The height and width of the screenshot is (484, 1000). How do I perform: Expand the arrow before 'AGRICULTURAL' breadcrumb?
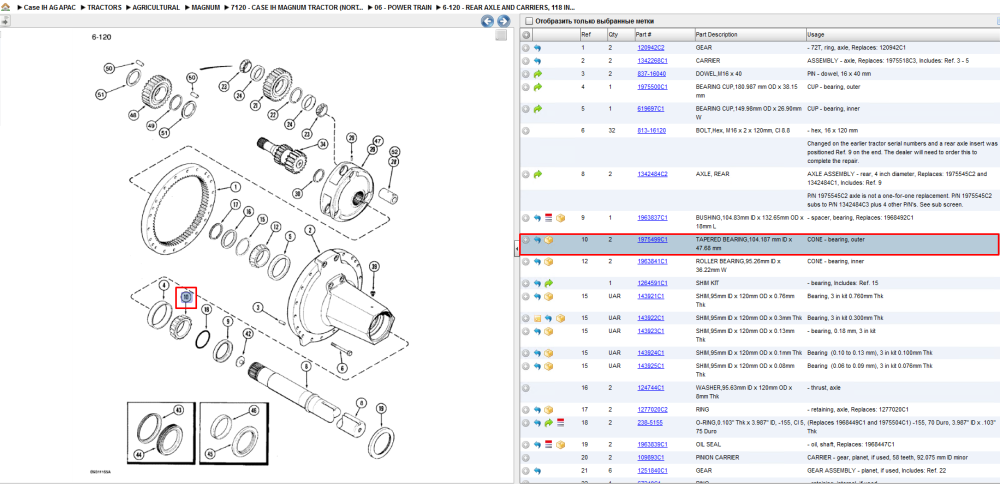(128, 7)
